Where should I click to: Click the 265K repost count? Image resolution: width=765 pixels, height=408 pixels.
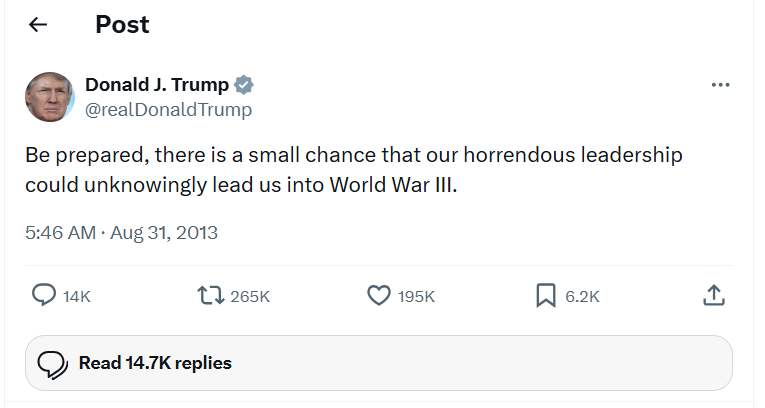[250, 296]
